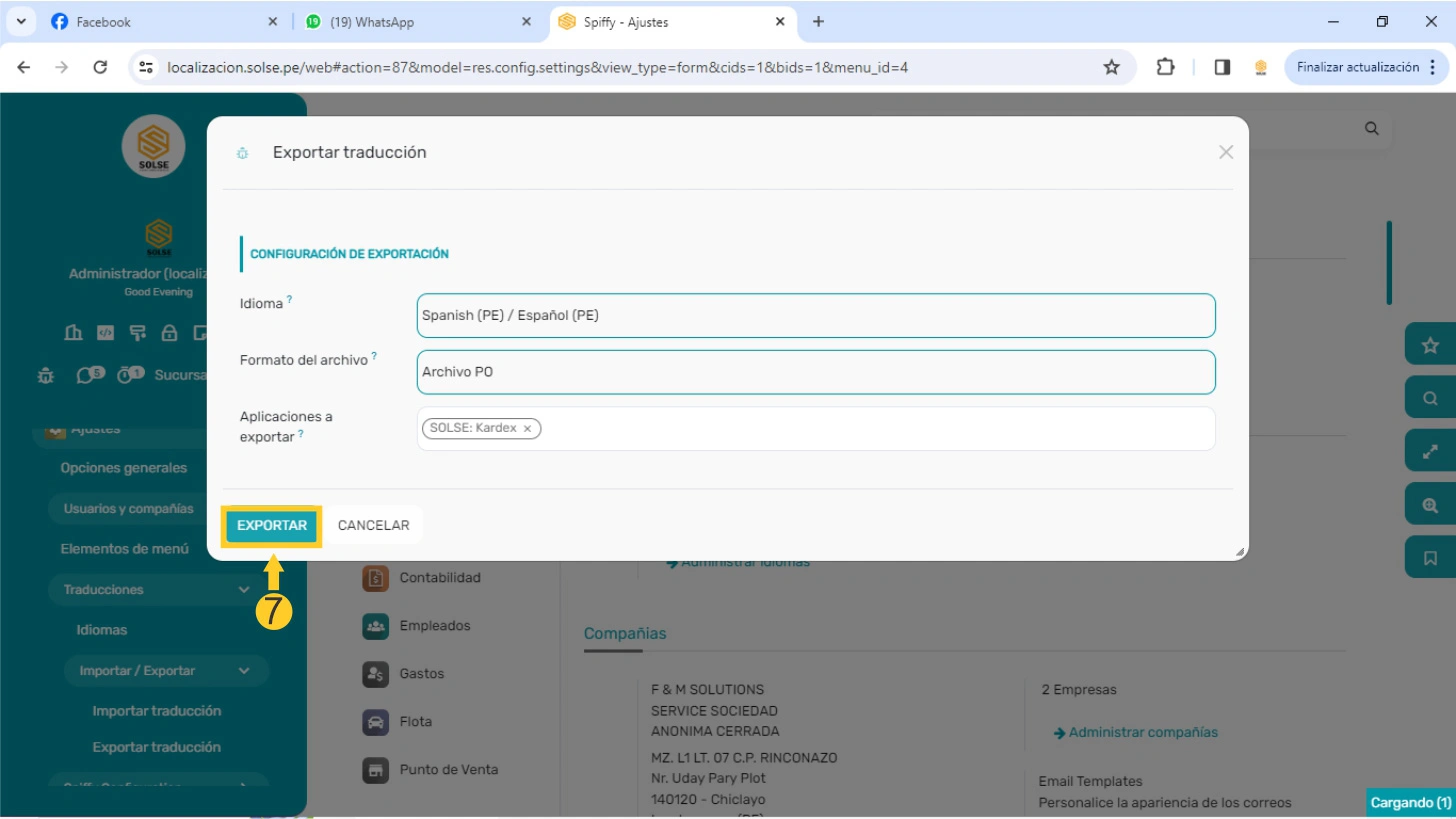Collapse the Traducciones menu section

244,590
